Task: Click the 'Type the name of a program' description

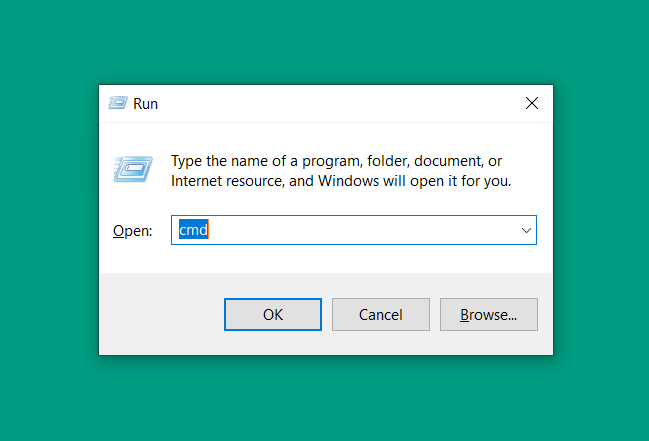Action: (x=341, y=171)
